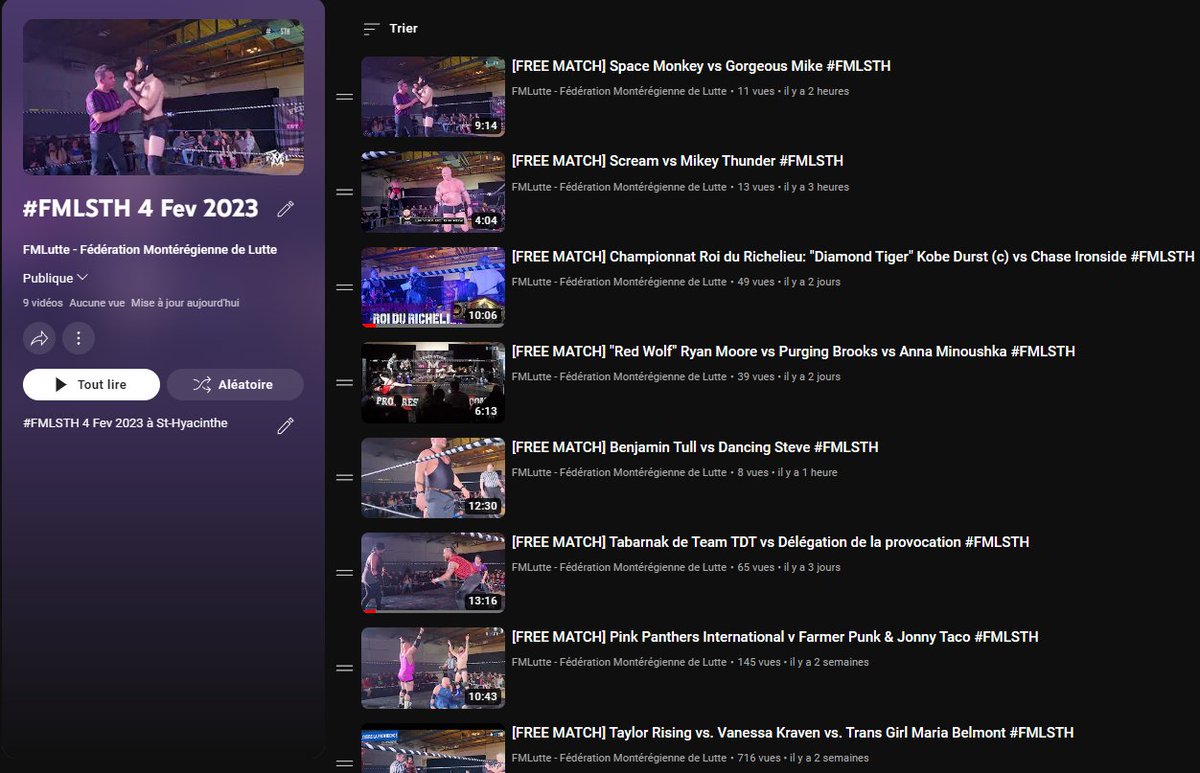This screenshot has width=1200, height=773.
Task: Open the Trier sort menu
Action: [x=390, y=29]
